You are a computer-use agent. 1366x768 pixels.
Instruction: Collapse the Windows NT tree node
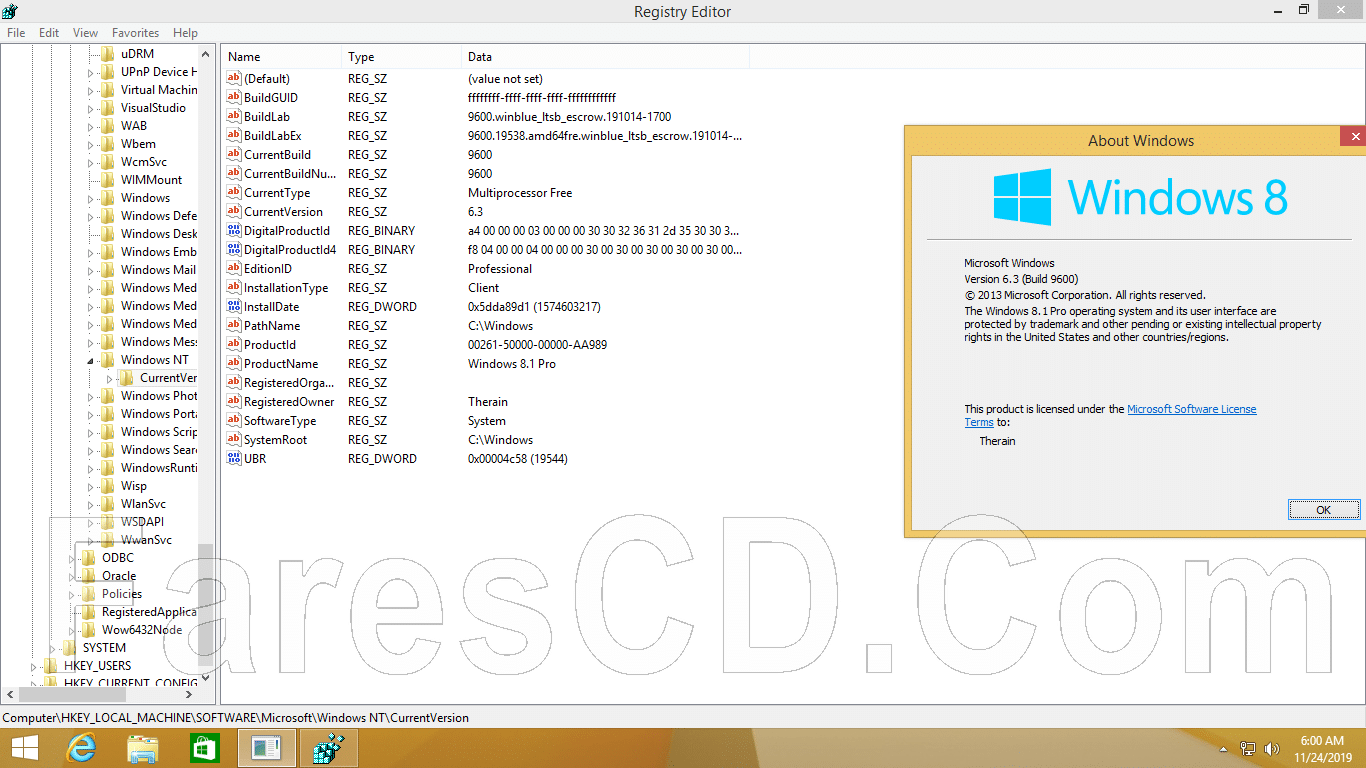pos(91,360)
